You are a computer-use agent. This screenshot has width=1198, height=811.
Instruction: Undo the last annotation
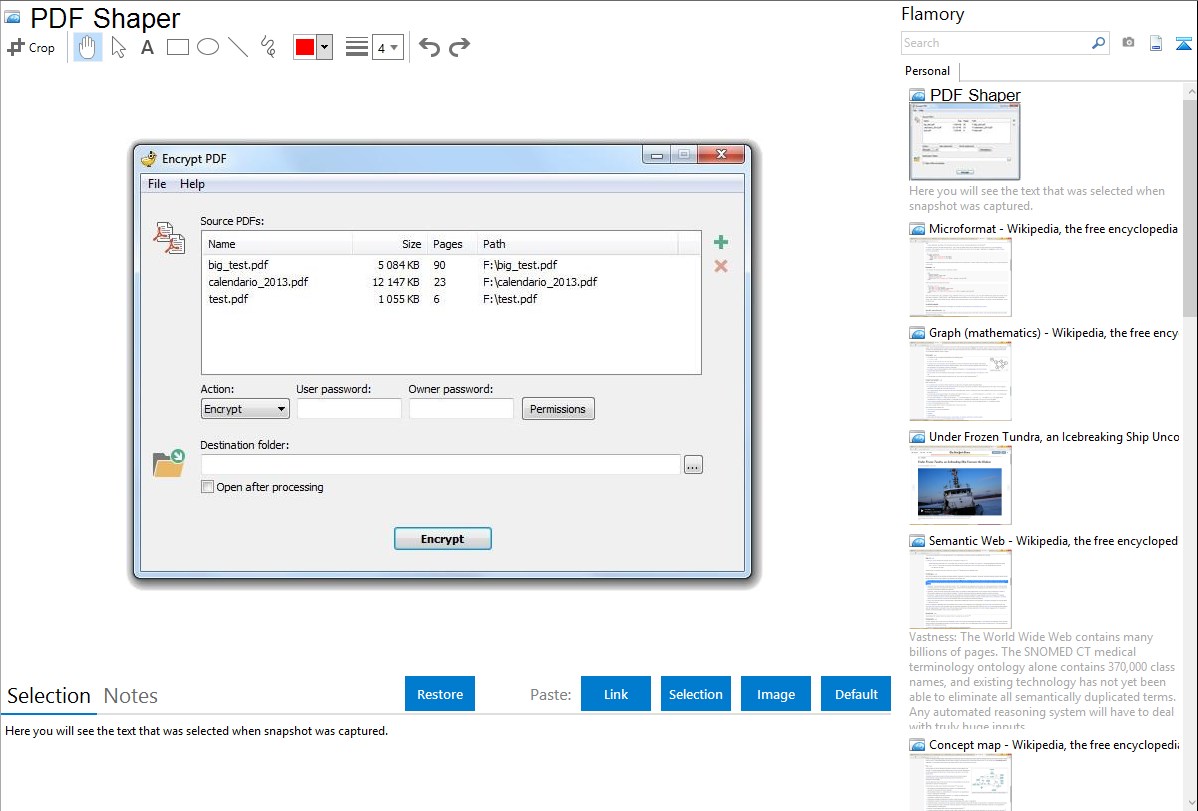point(429,47)
